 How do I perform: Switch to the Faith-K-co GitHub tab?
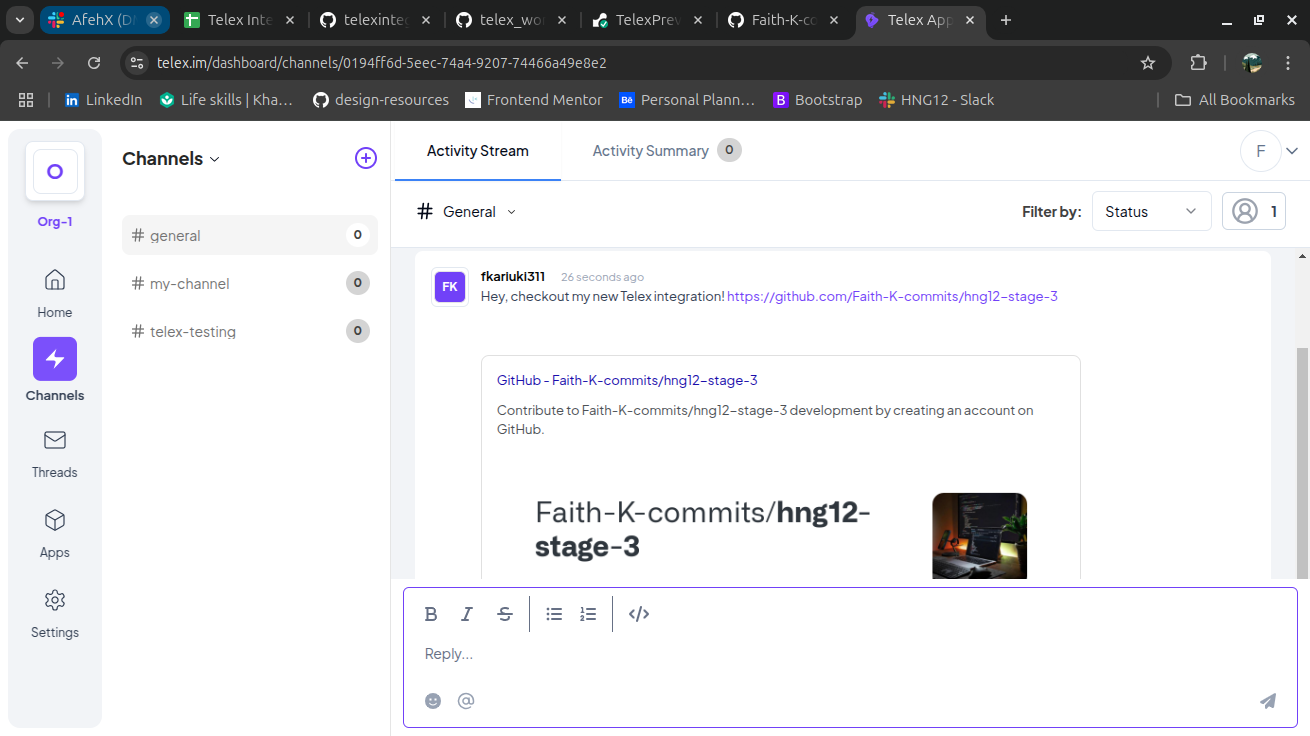783,20
